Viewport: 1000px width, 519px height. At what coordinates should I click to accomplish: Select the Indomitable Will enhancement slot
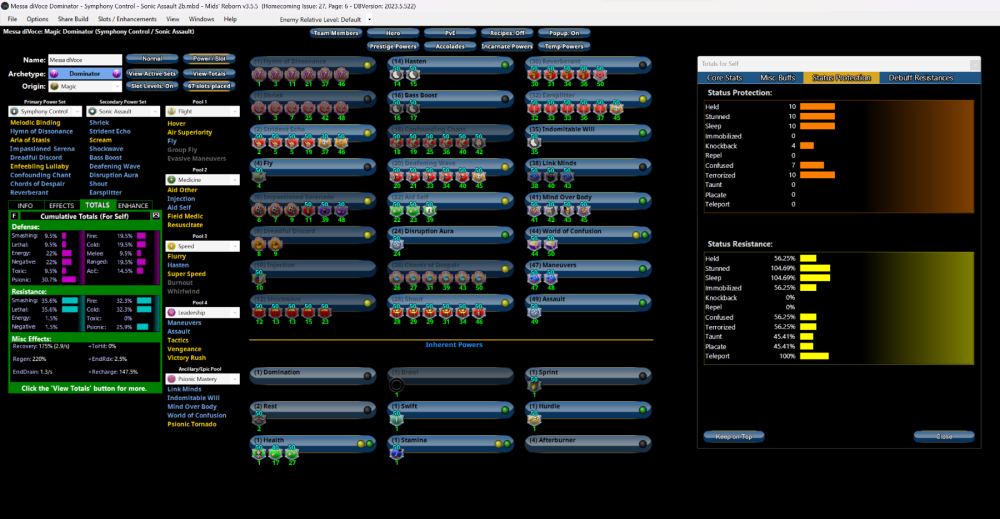pos(535,143)
